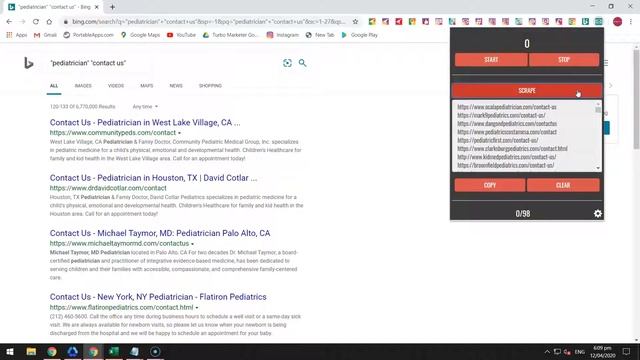The image size is (640, 360).
Task: Open the YouTube bookmark
Action: pos(181,35)
